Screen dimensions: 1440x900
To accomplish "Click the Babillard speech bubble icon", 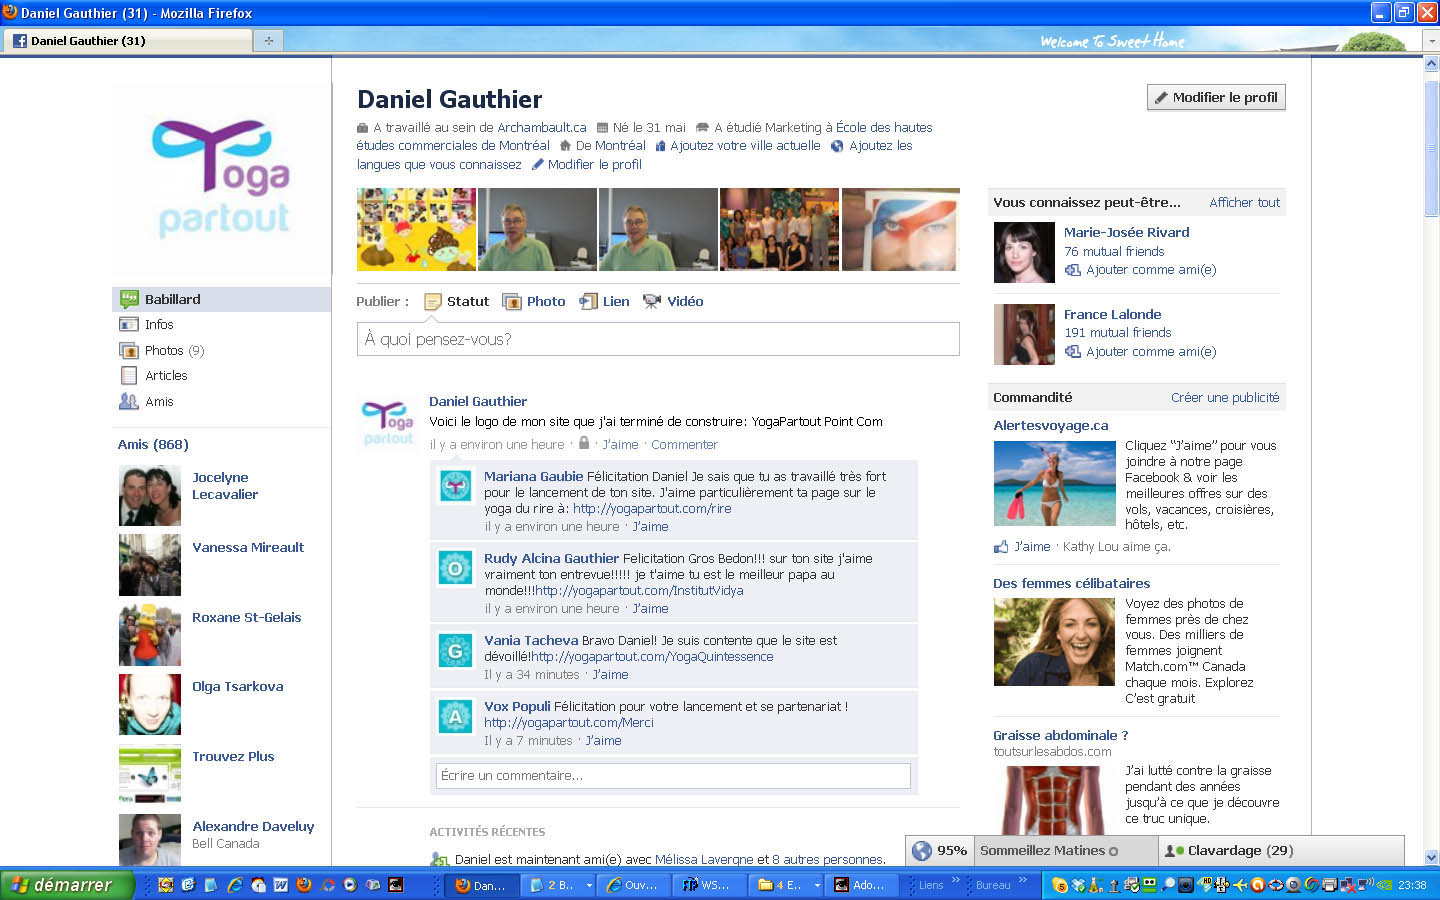I will point(129,299).
